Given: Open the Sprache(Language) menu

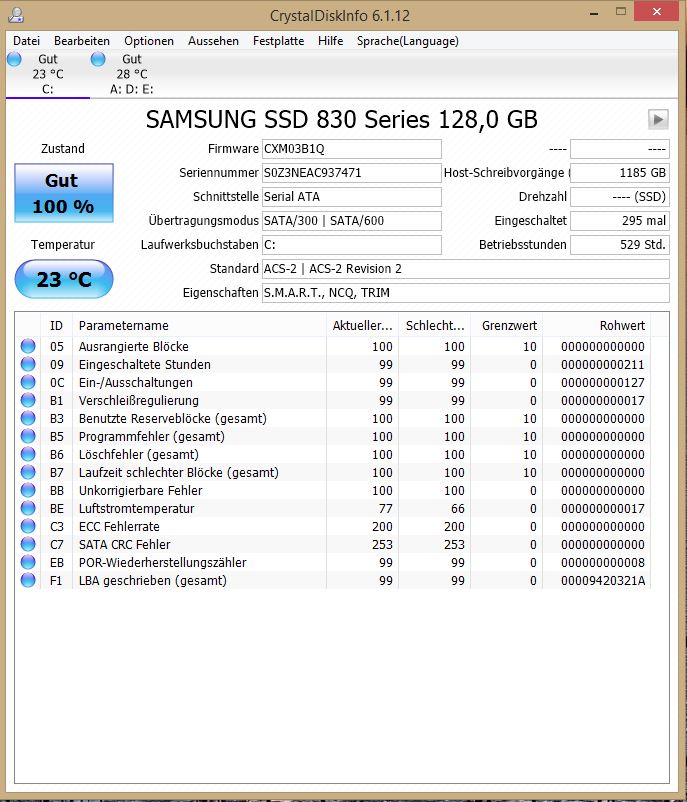Looking at the screenshot, I should [408, 41].
